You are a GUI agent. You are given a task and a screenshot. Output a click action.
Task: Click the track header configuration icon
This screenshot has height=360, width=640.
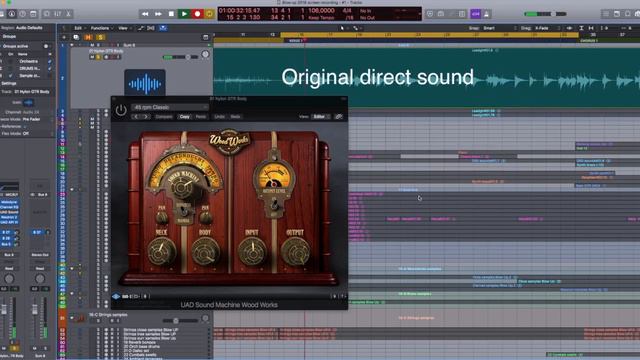[206, 37]
